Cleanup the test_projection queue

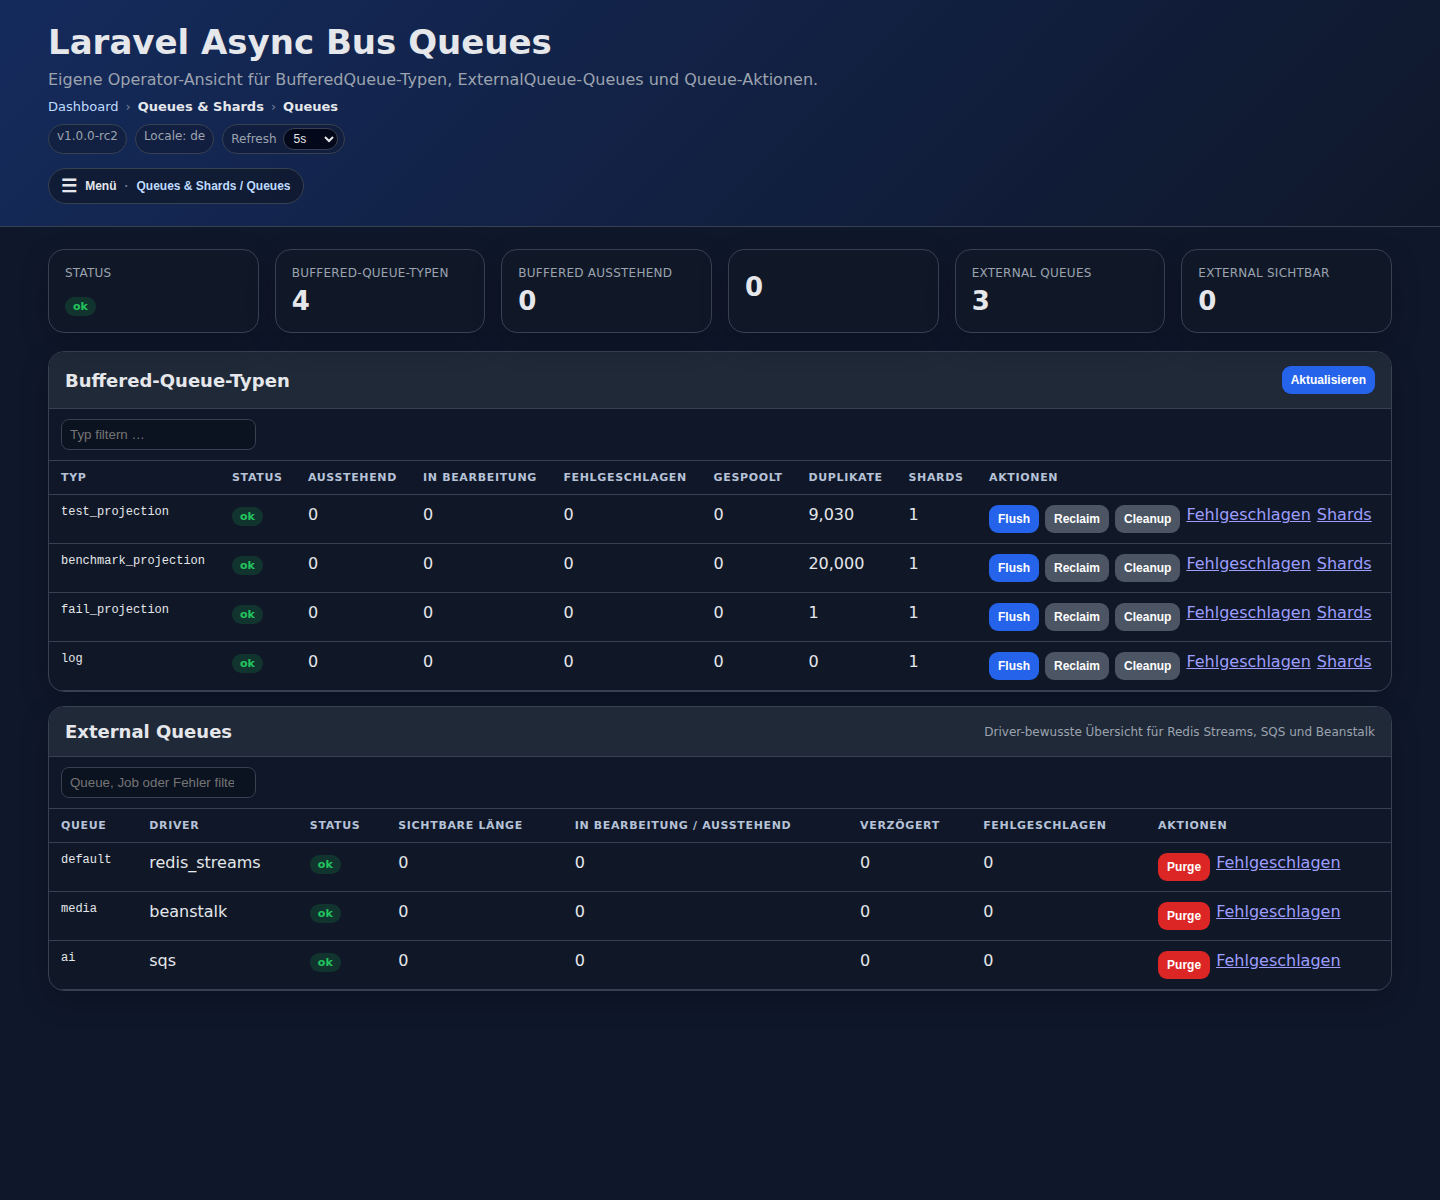(x=1147, y=519)
